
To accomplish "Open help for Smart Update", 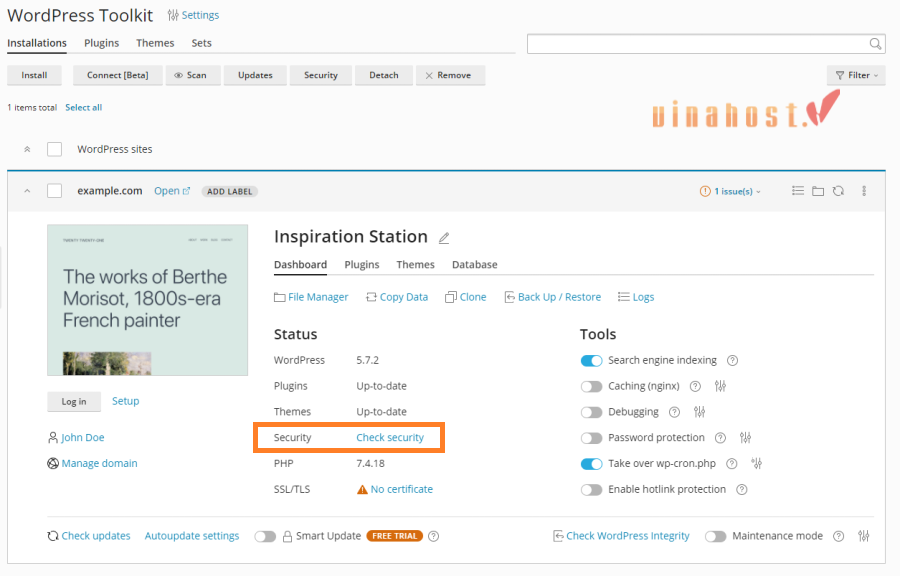I will [x=434, y=536].
